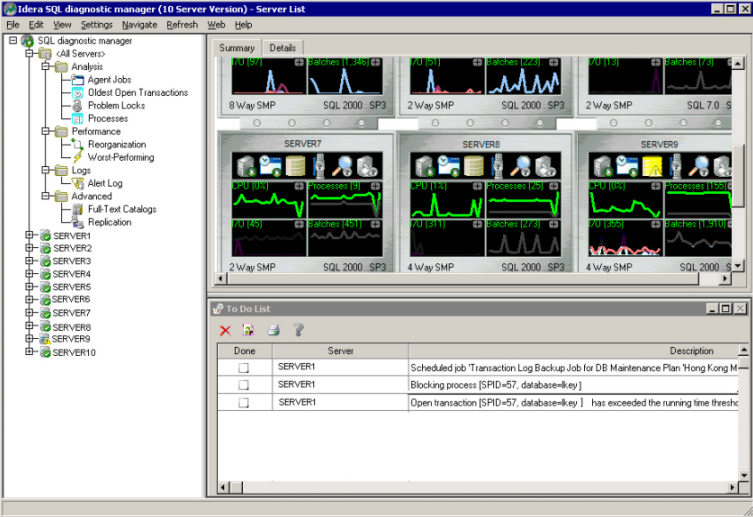The image size is (753, 517).
Task: Click the printer icon in To Do List toolbar
Action: pyautogui.click(x=273, y=329)
